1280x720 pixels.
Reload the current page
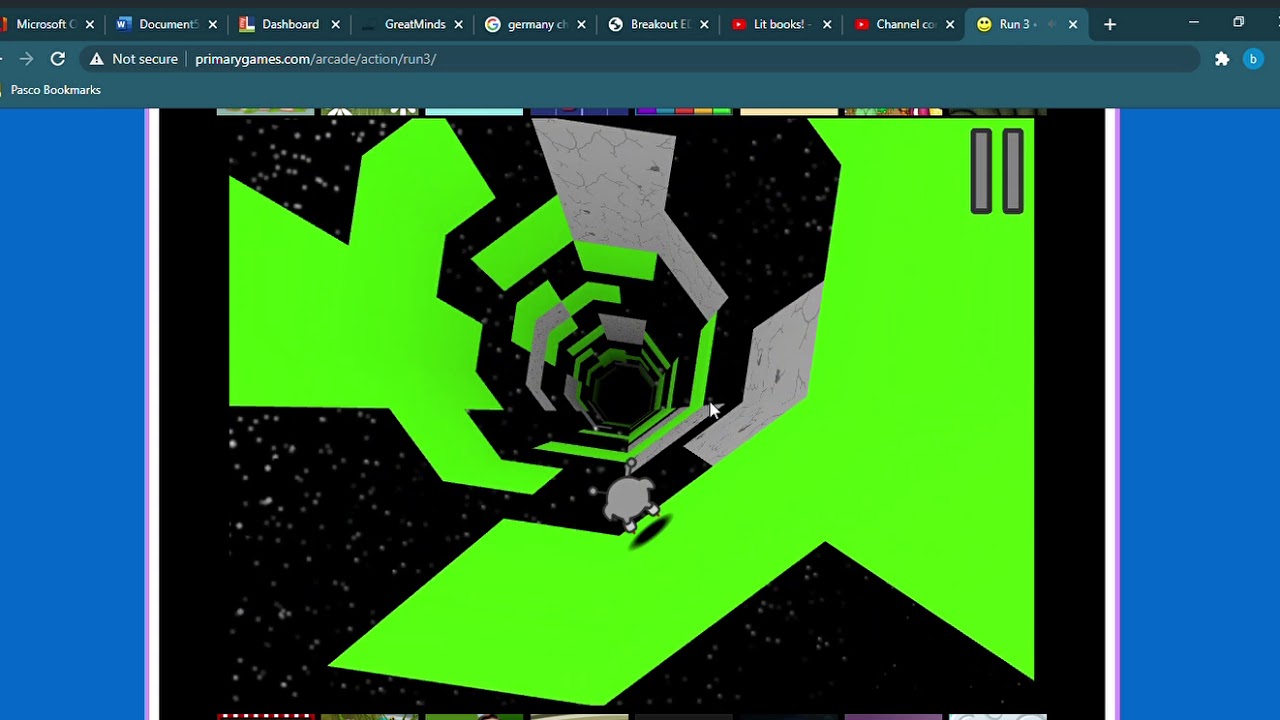tap(58, 59)
